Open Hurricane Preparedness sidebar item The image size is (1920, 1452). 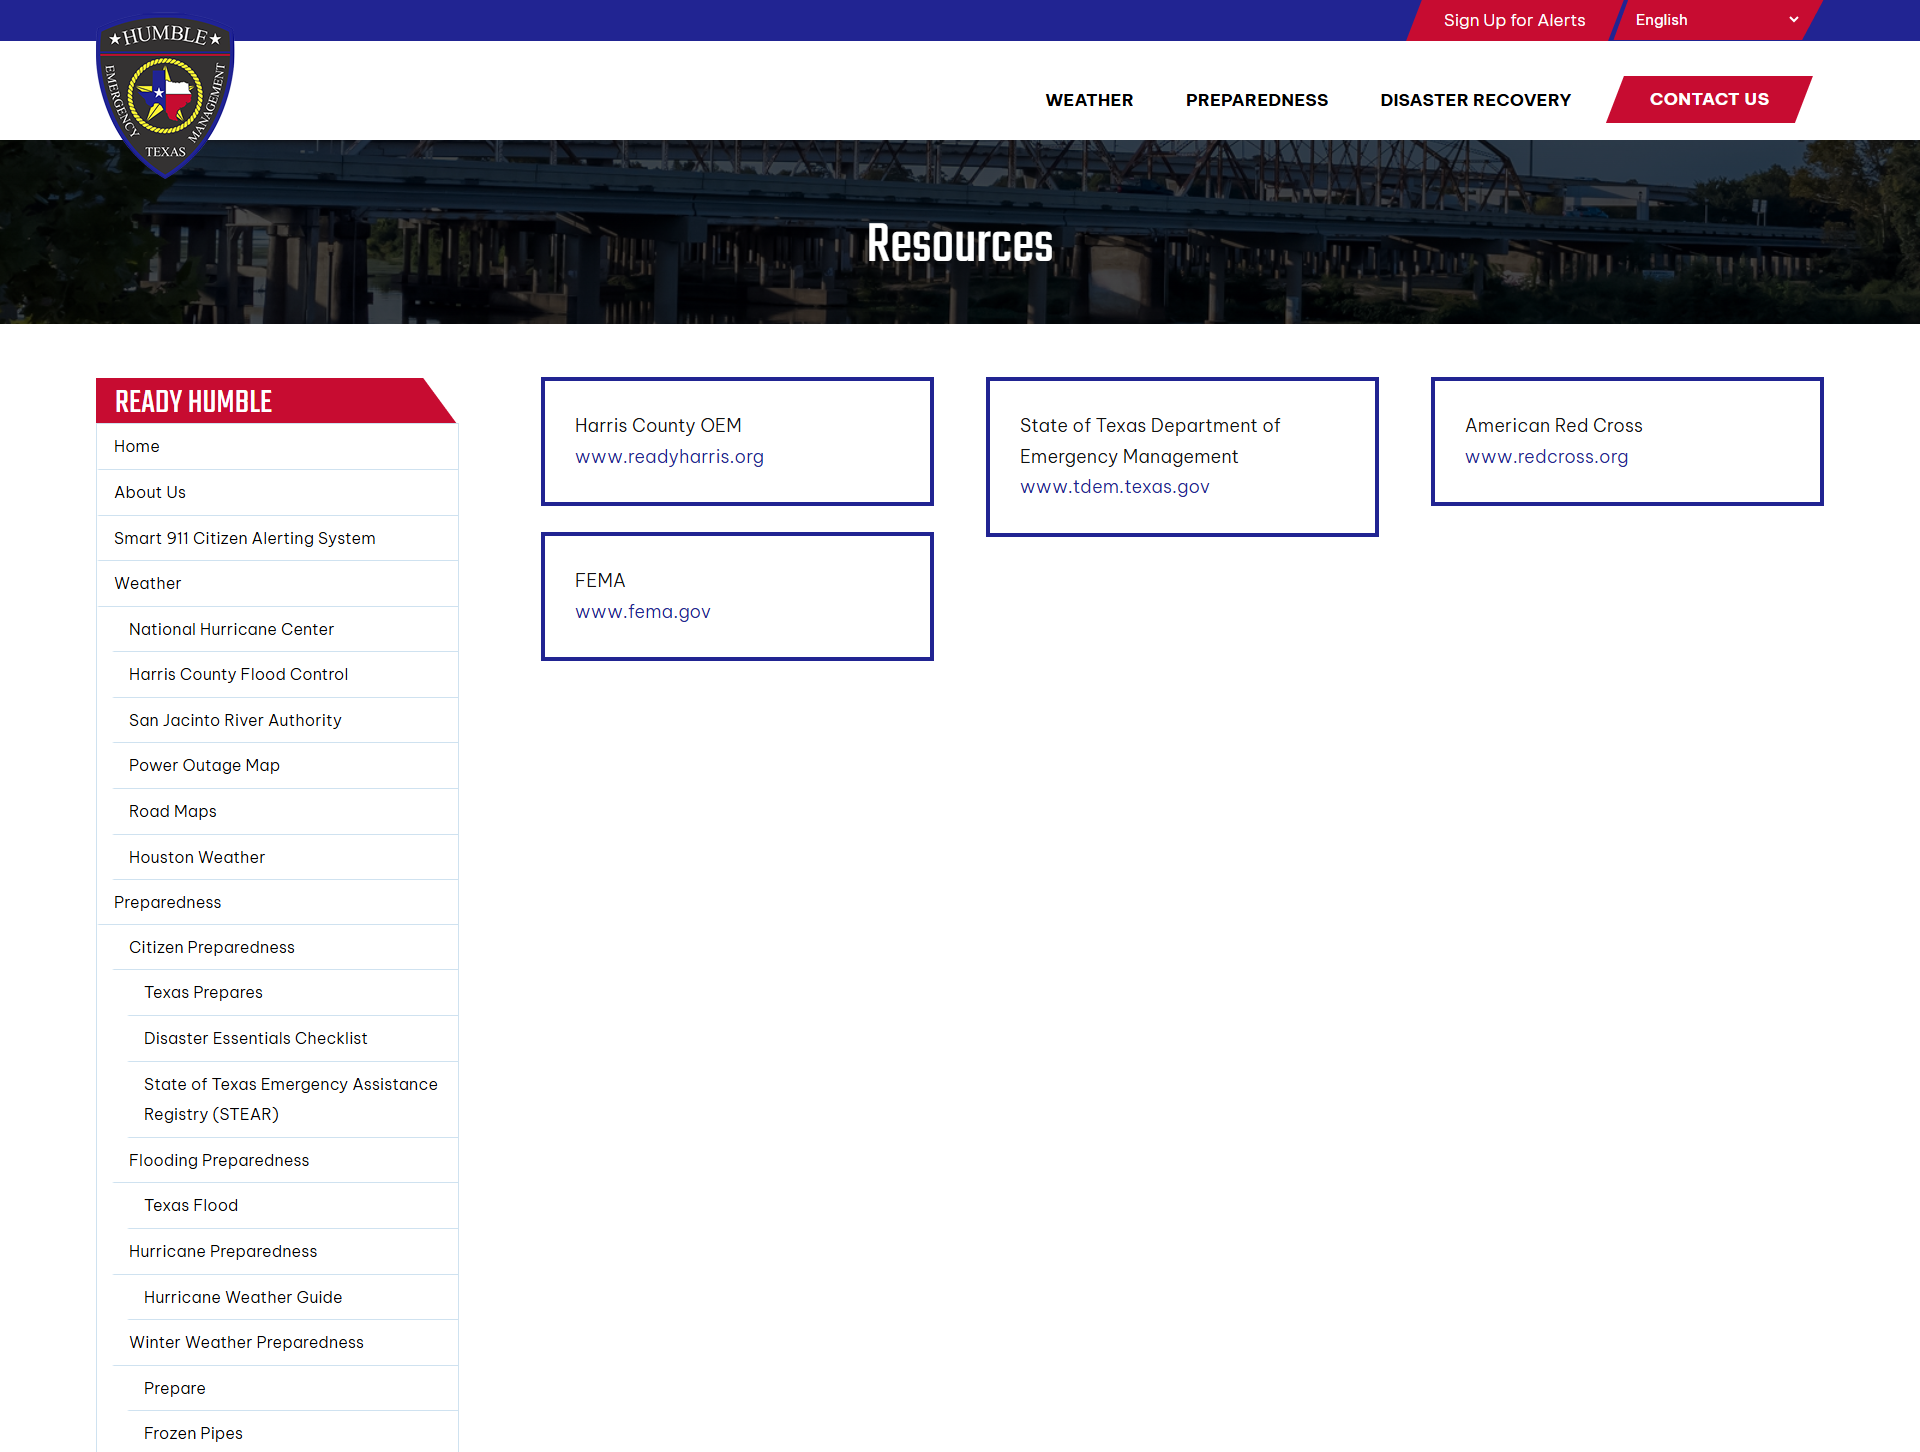(285, 1251)
